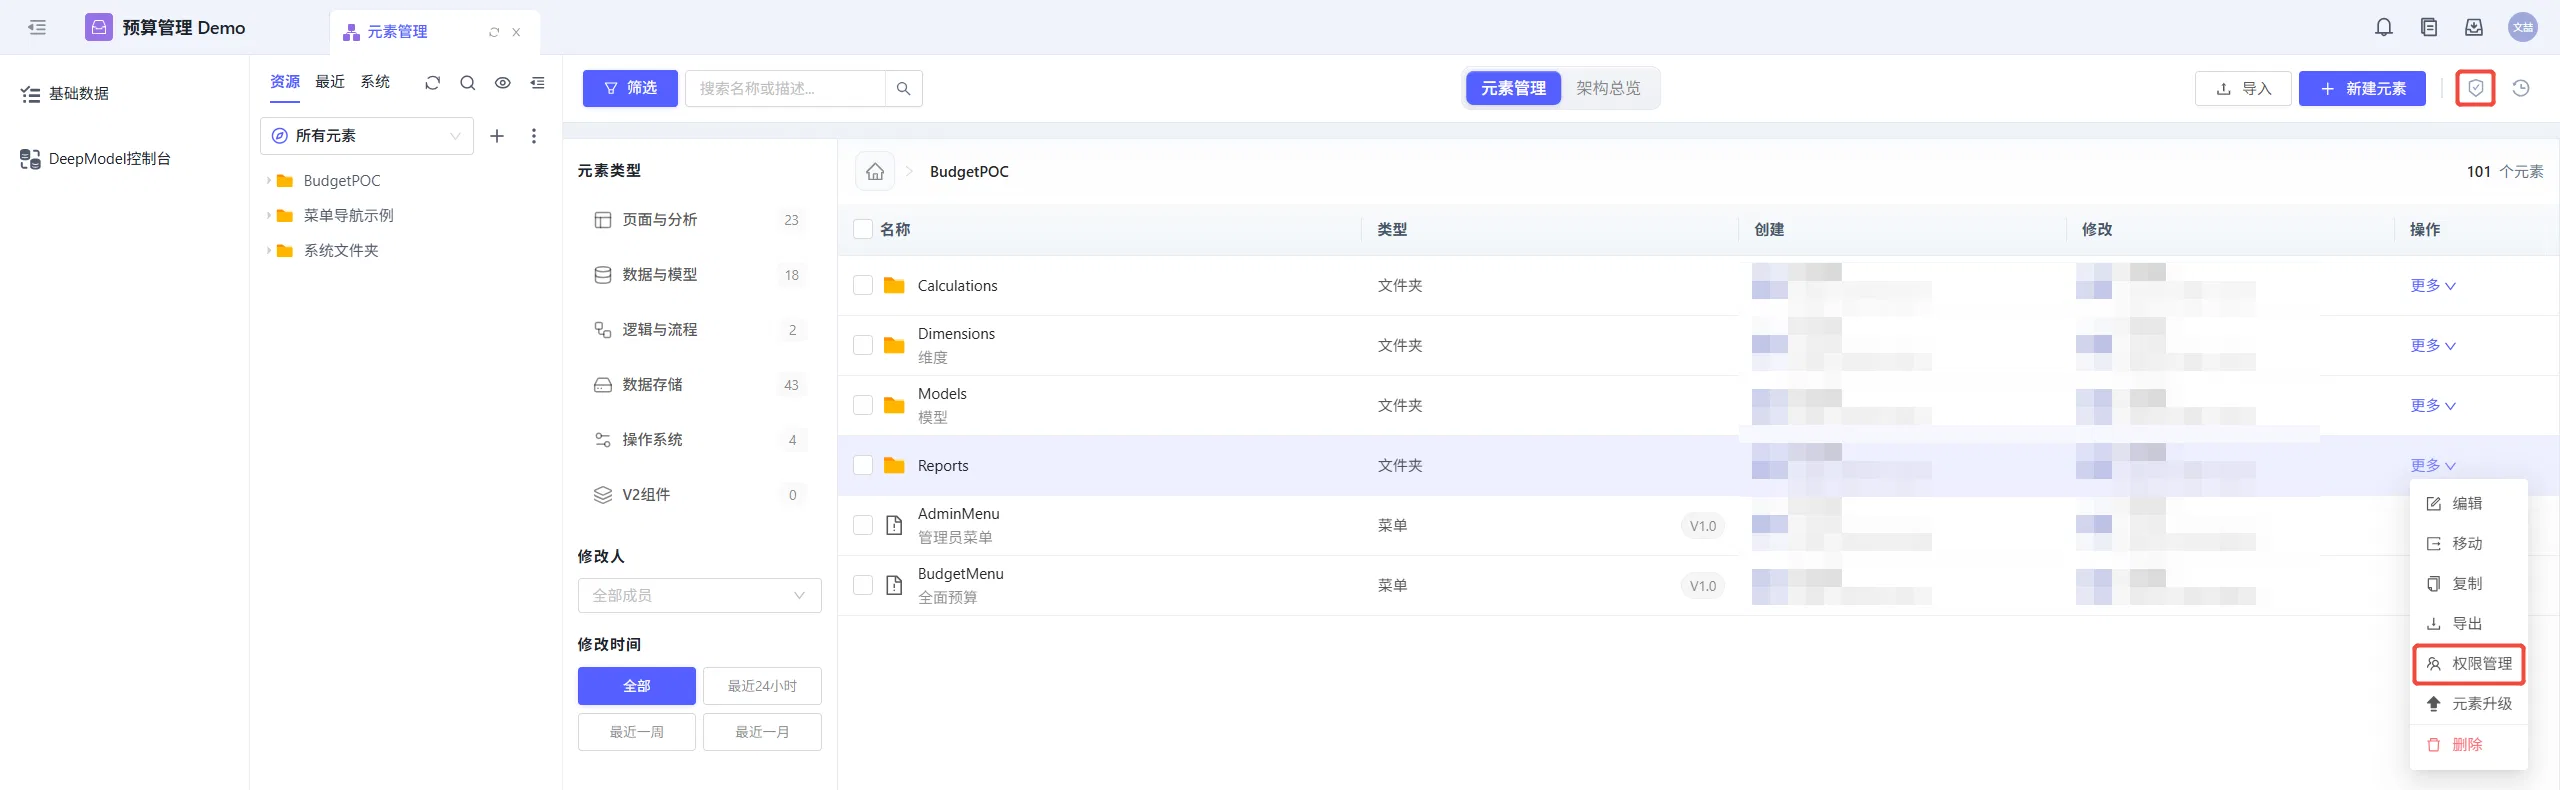Open 更多 dropdown for Dimensions row
This screenshot has width=2560, height=790.
click(2433, 346)
